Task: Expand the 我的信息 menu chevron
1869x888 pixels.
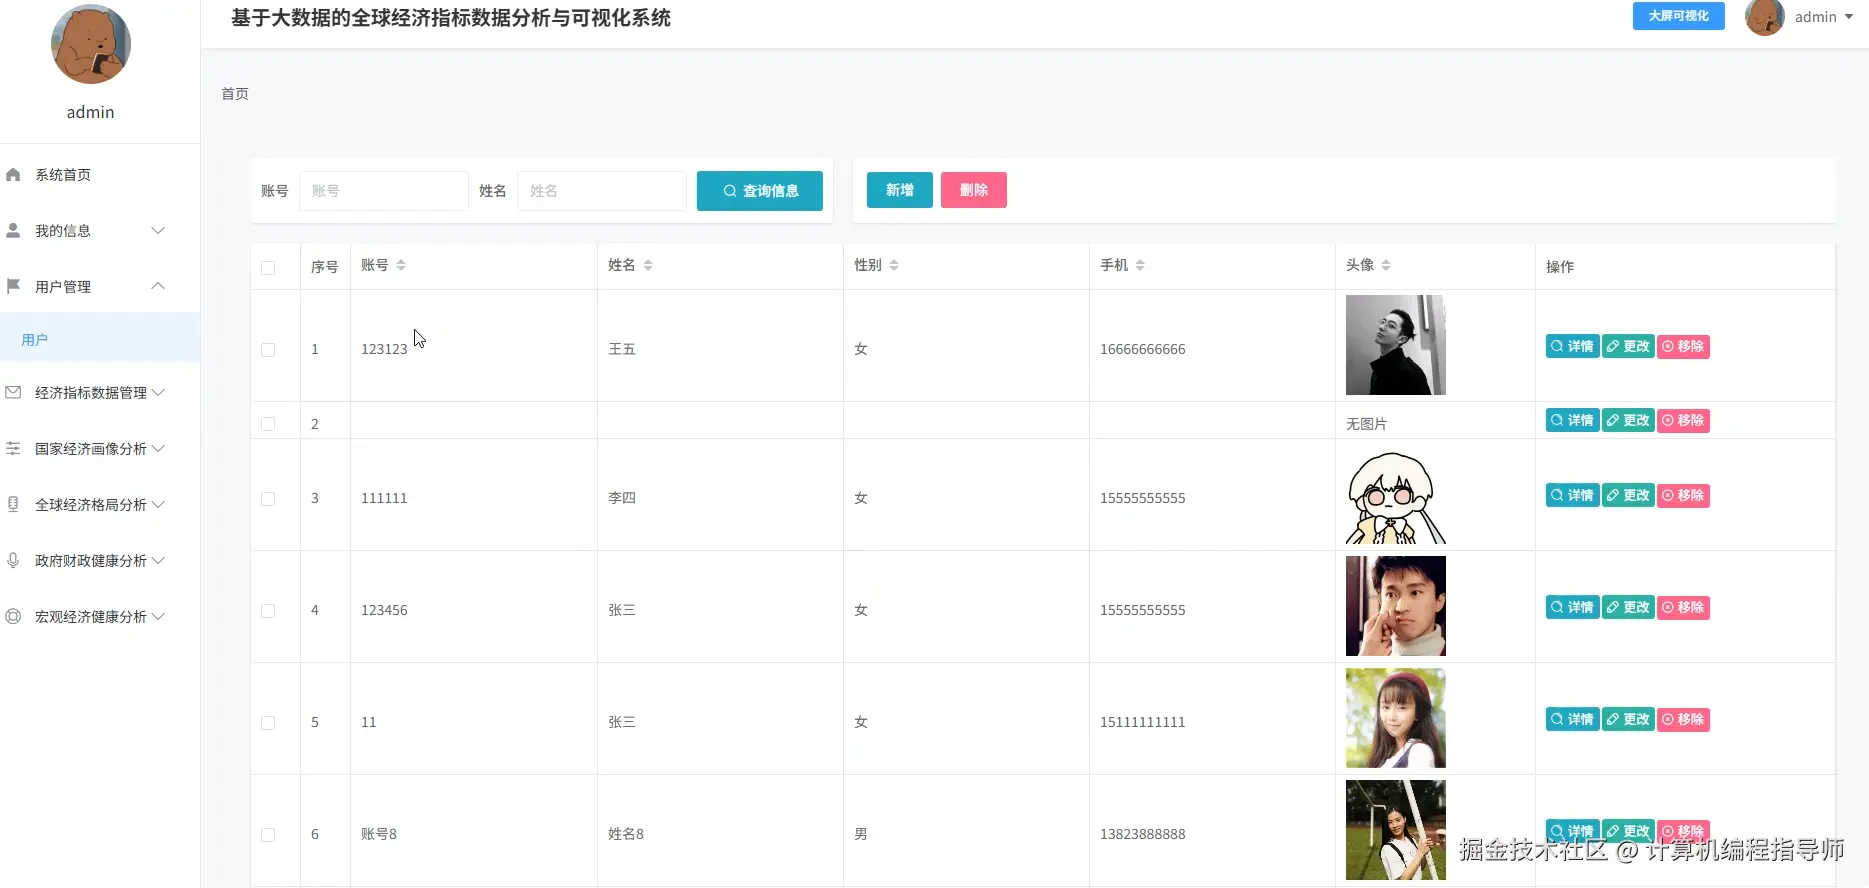Action: (x=158, y=231)
